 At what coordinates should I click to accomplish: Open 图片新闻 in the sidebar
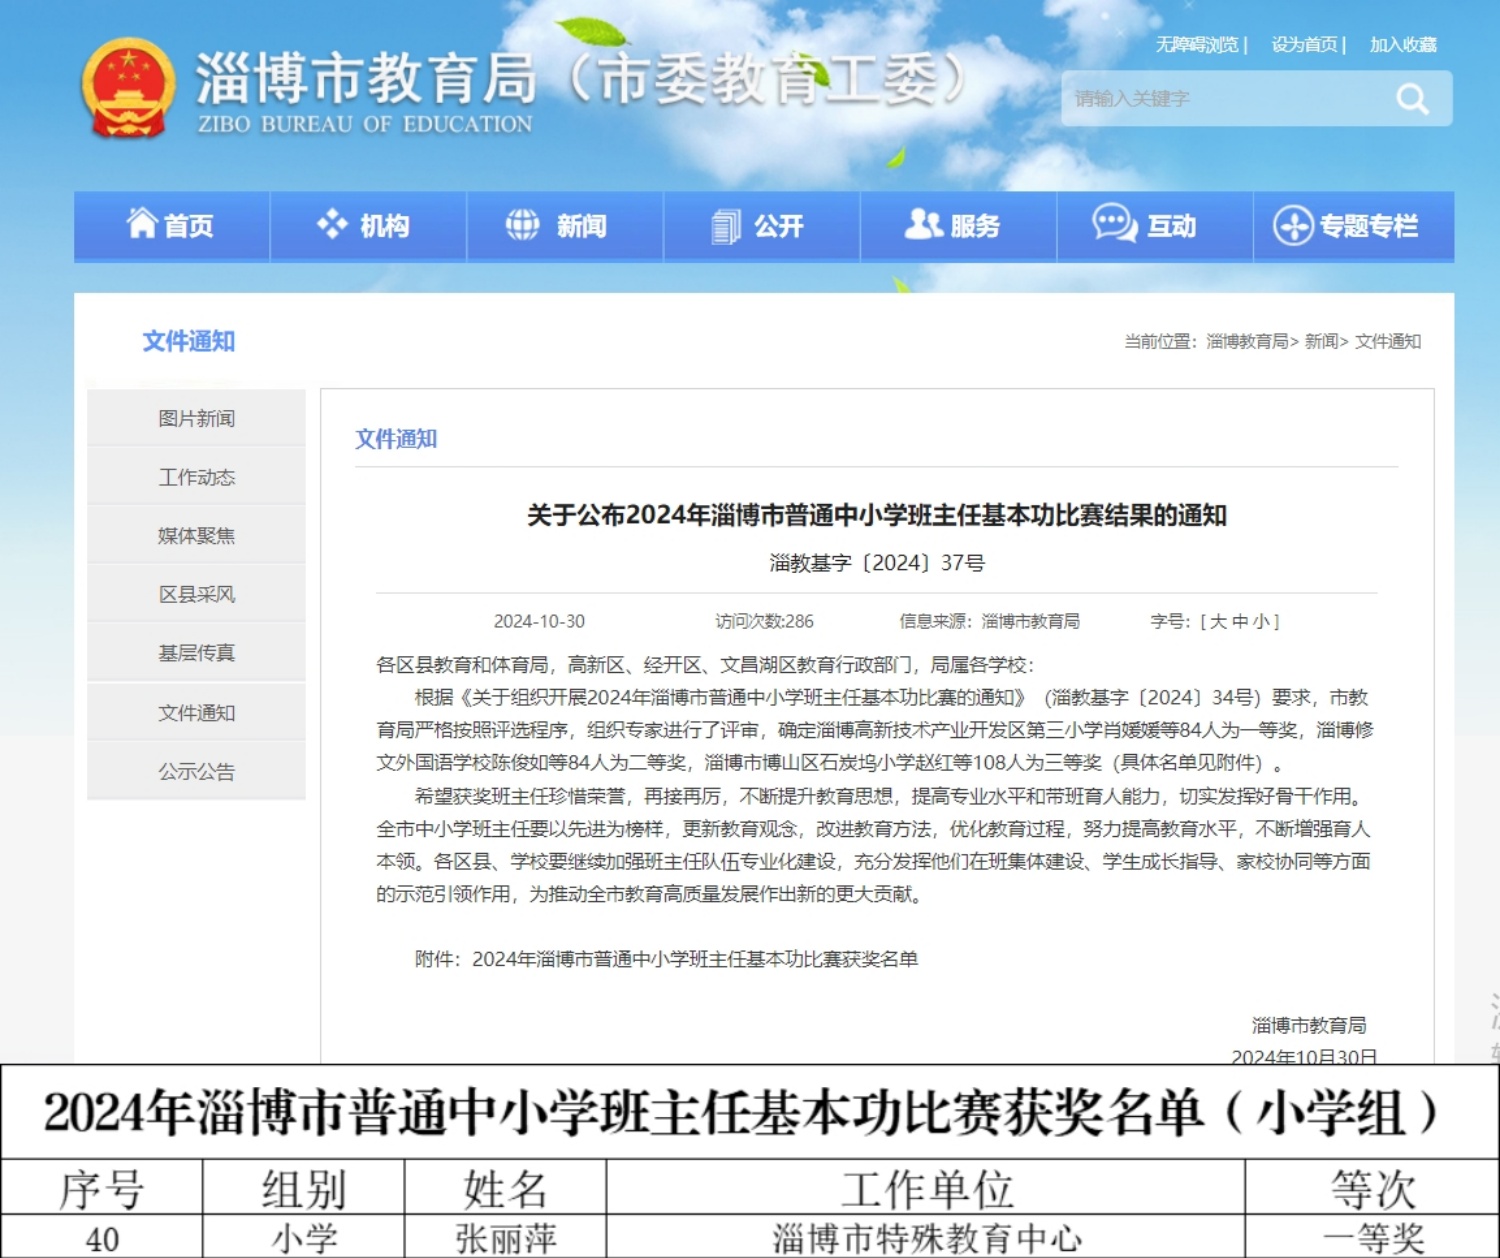(x=196, y=419)
